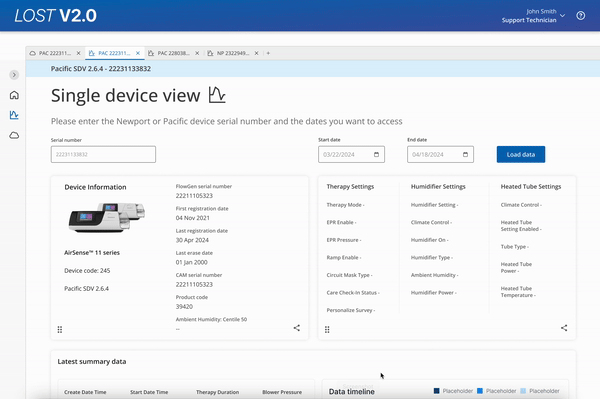
Task: Click the Tube Type label
Action: click(515, 247)
